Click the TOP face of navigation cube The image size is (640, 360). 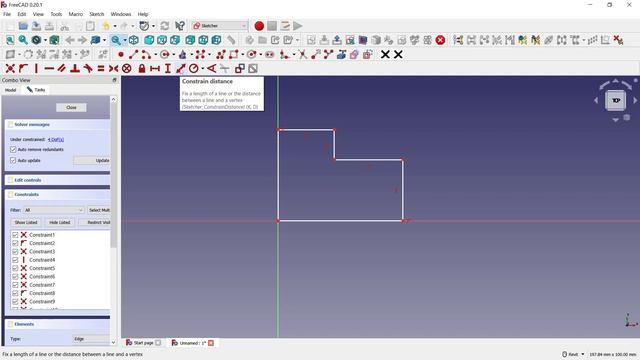(x=616, y=100)
